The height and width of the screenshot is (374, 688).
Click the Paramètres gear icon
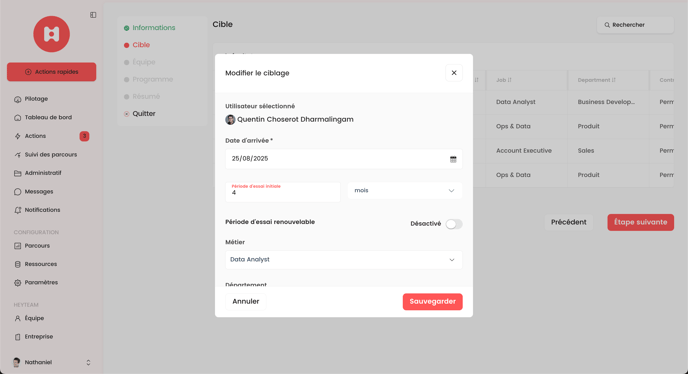coord(18,283)
